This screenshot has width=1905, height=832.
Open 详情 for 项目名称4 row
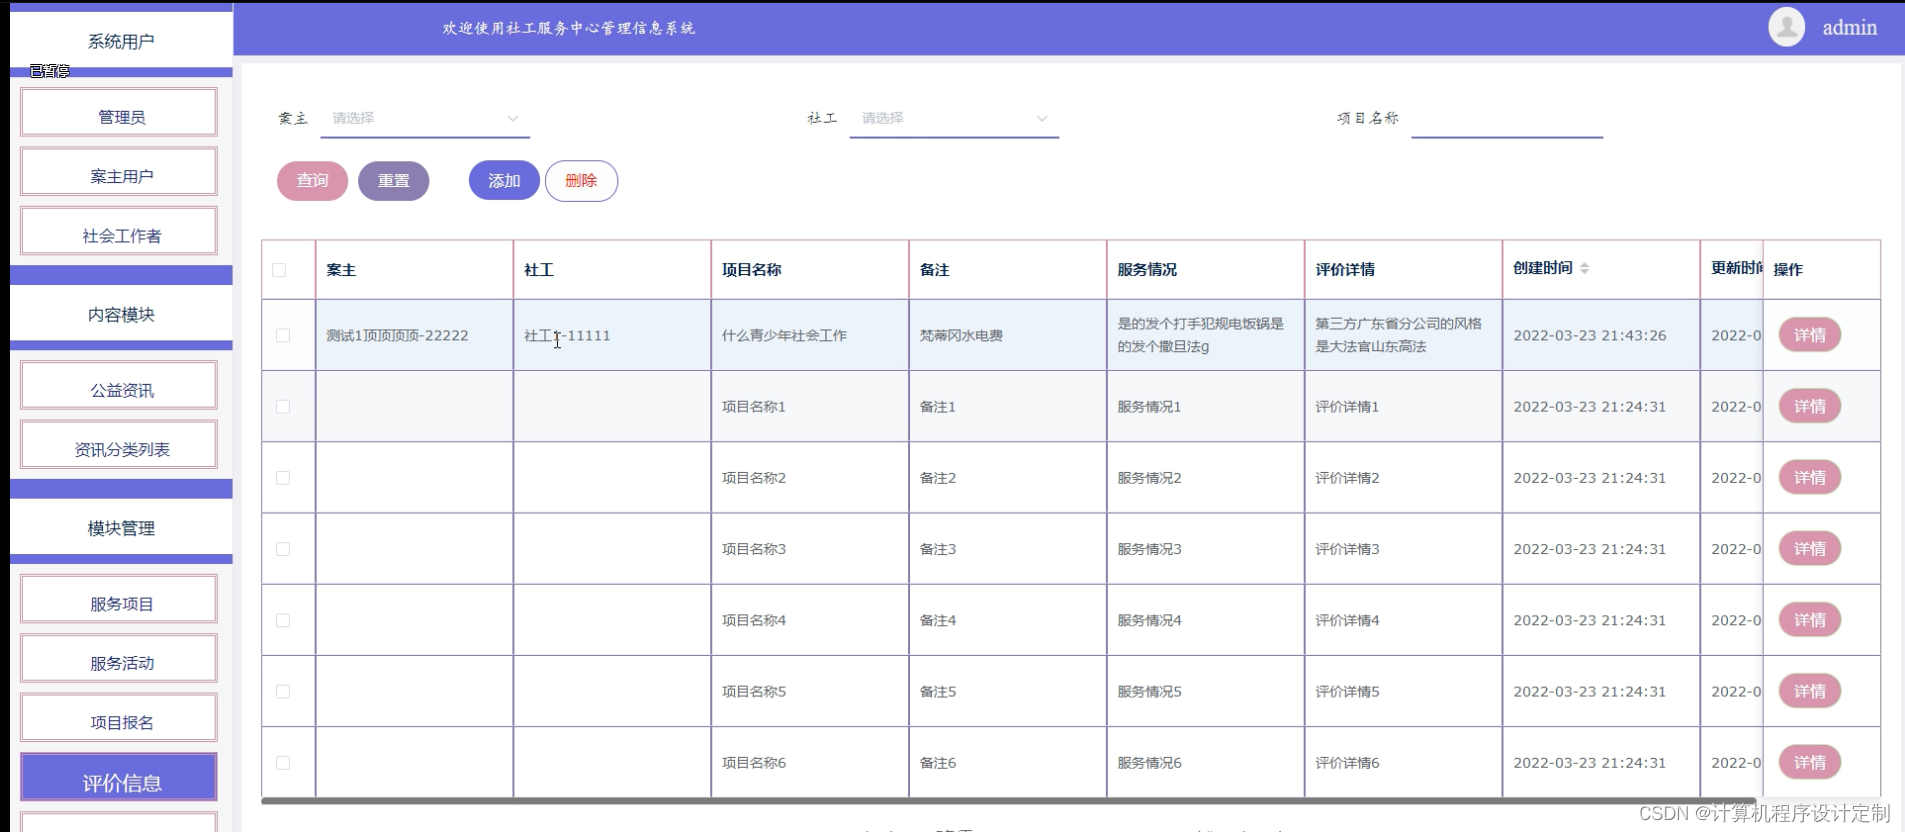[x=1809, y=620]
